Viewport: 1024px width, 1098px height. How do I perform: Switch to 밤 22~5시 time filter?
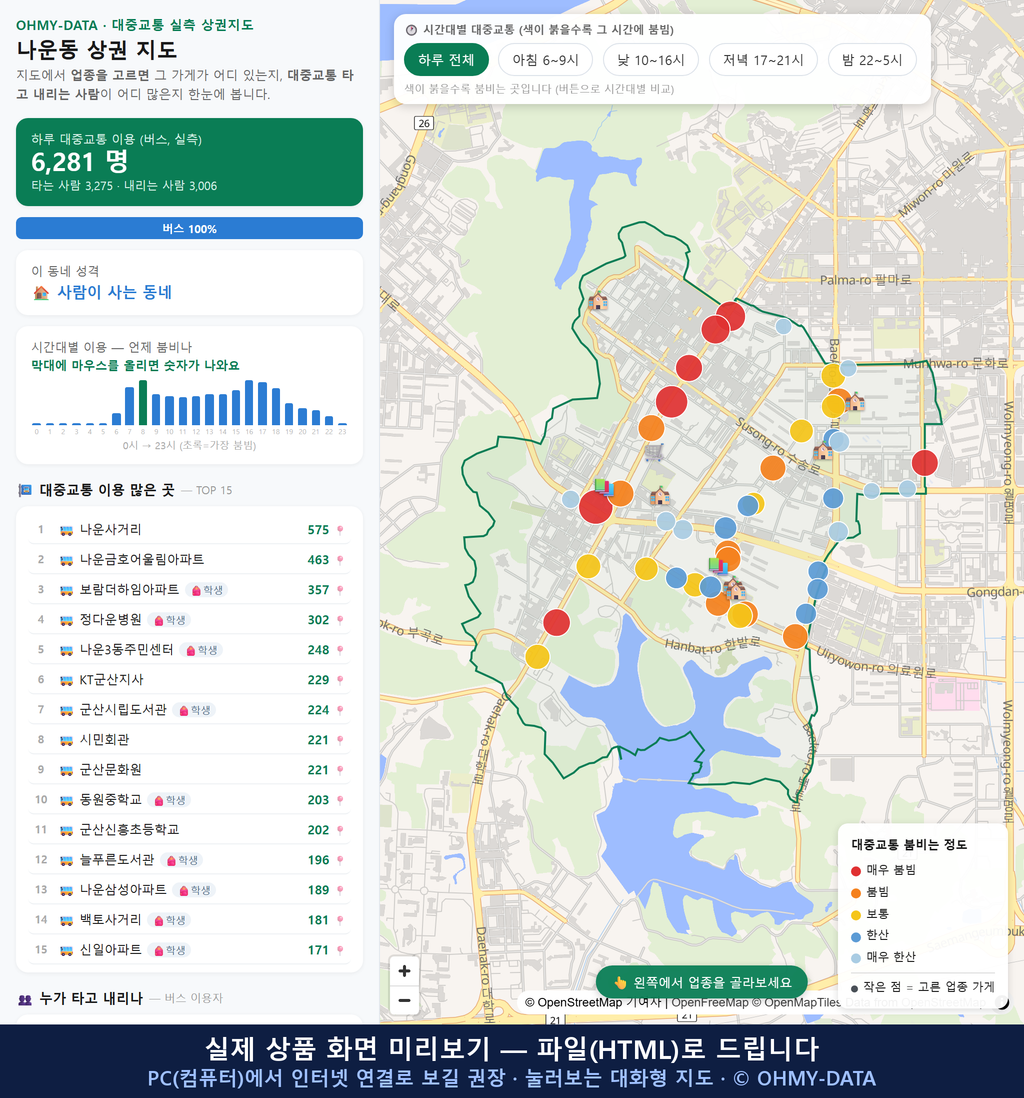[x=872, y=60]
